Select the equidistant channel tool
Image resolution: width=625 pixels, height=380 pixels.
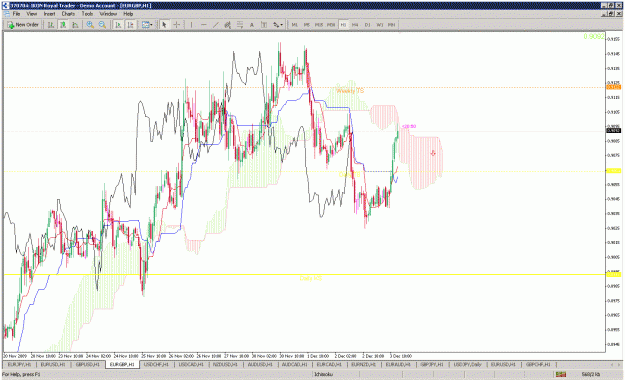(228, 25)
